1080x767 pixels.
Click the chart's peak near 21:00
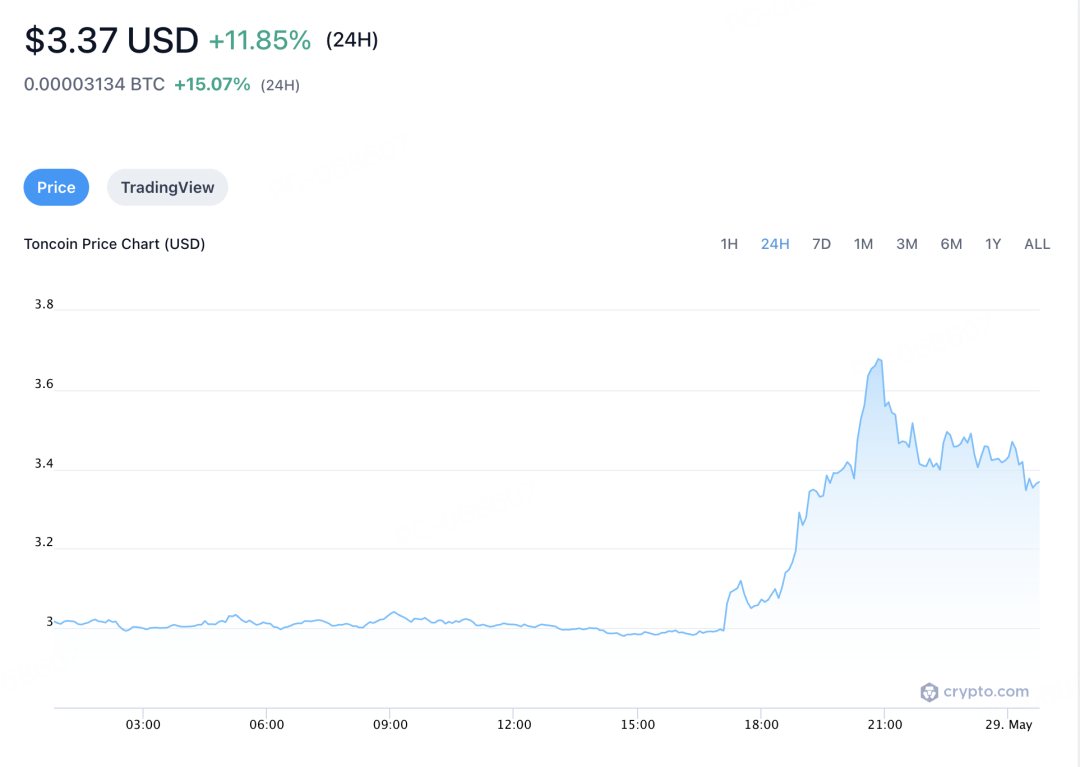point(879,359)
